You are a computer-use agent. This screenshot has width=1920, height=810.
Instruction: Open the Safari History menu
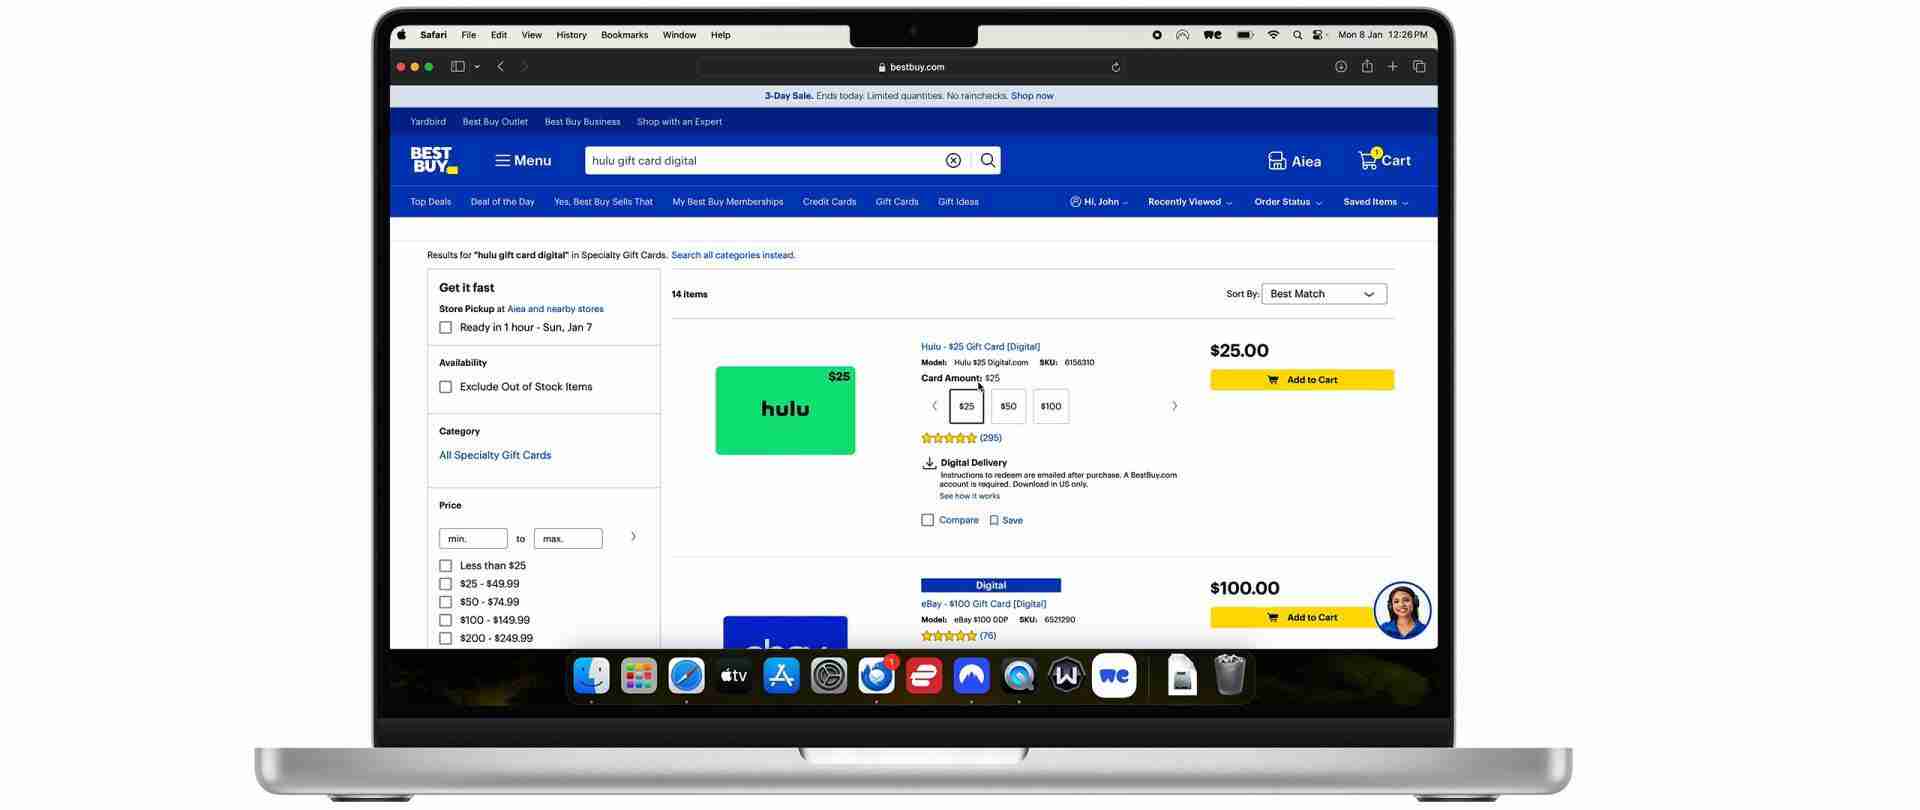(571, 35)
